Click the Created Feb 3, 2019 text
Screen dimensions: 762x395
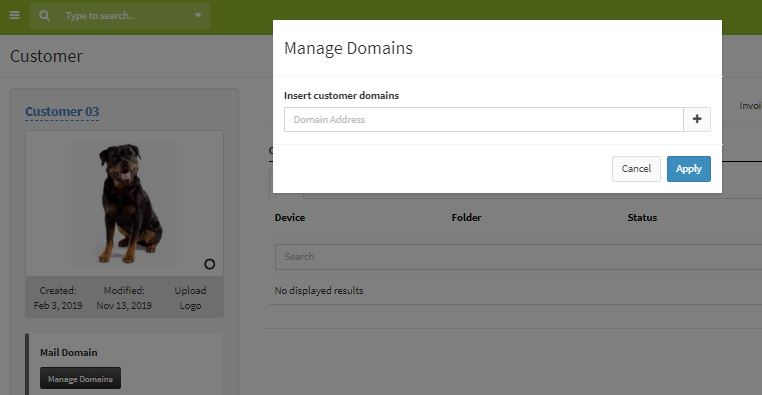(x=58, y=298)
